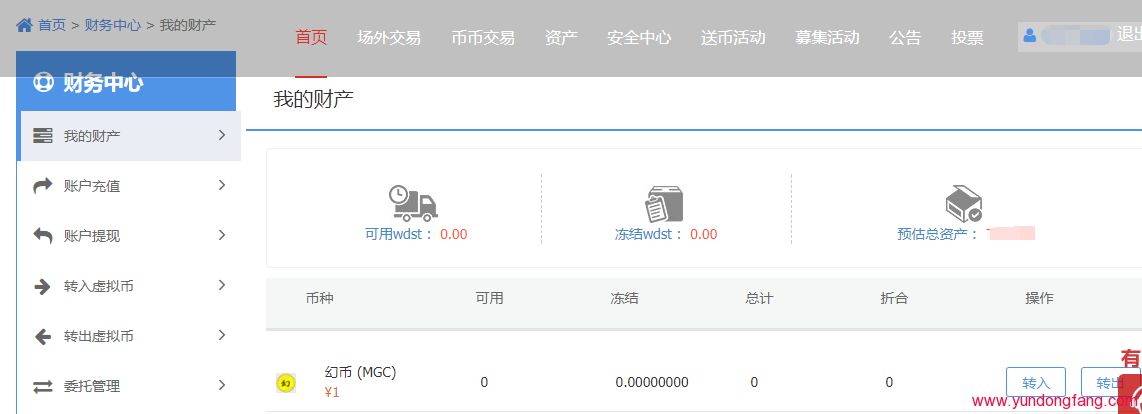Viewport: 1142px width, 414px height.
Task: Click the clipboard box icon above 冻结wdst
Action: [x=664, y=204]
